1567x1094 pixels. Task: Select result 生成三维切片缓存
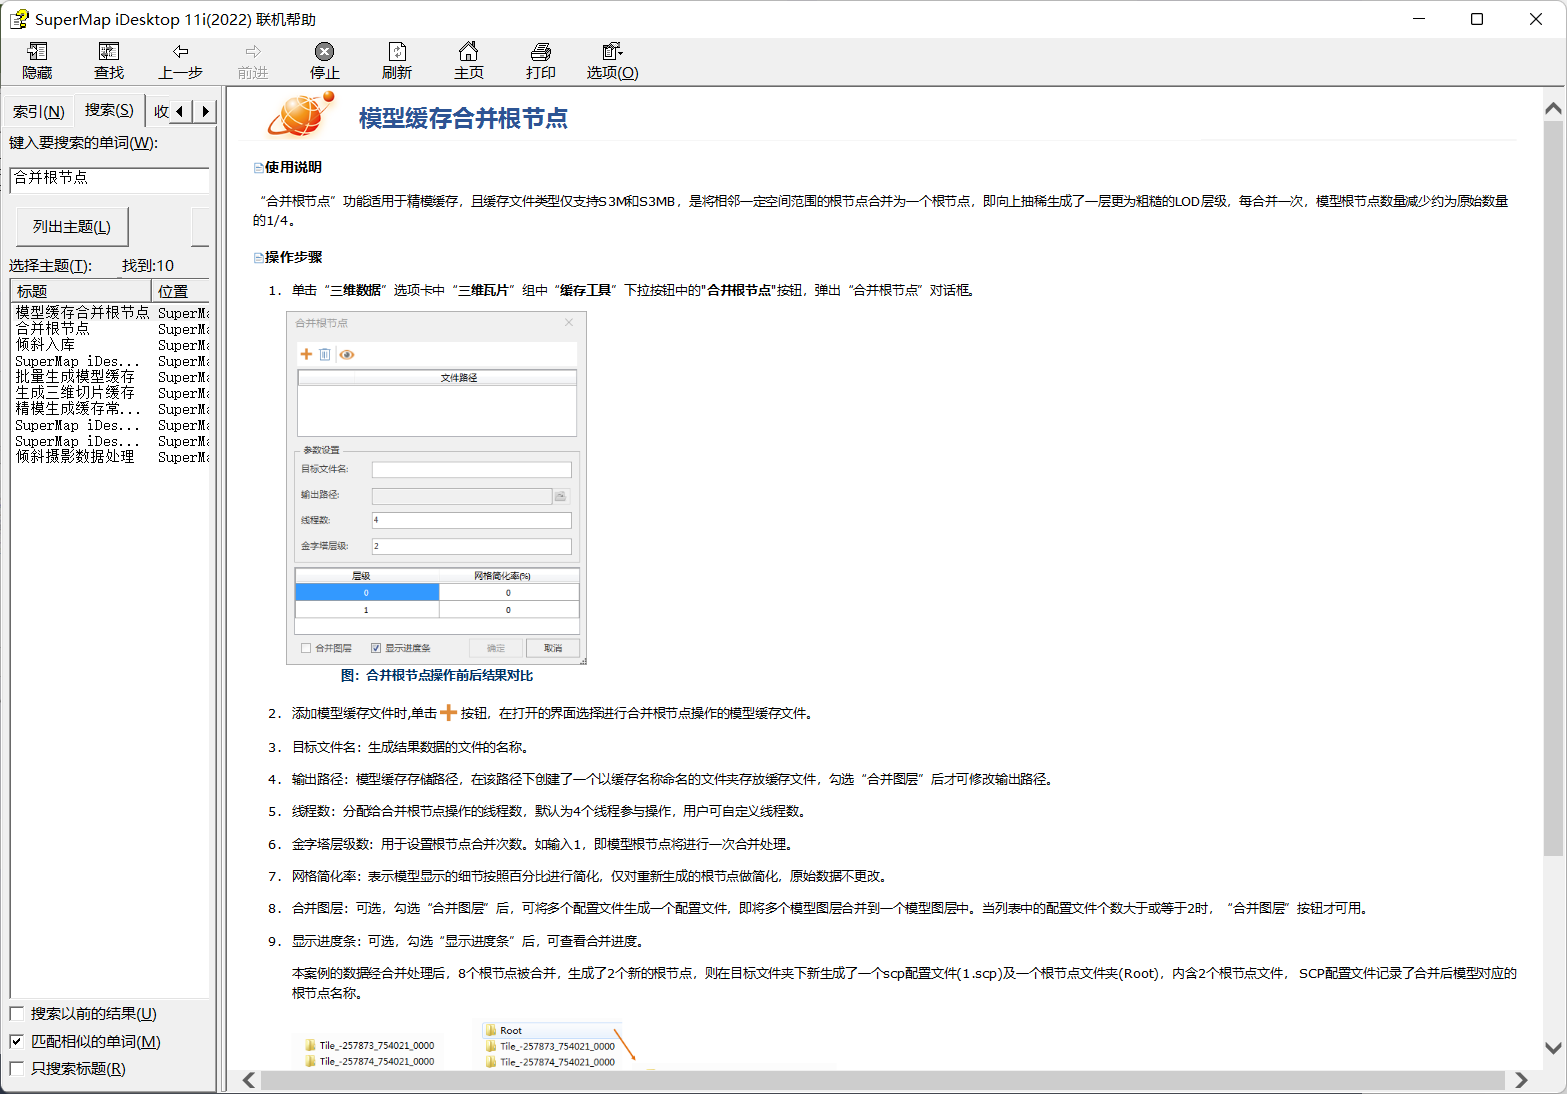click(x=75, y=392)
